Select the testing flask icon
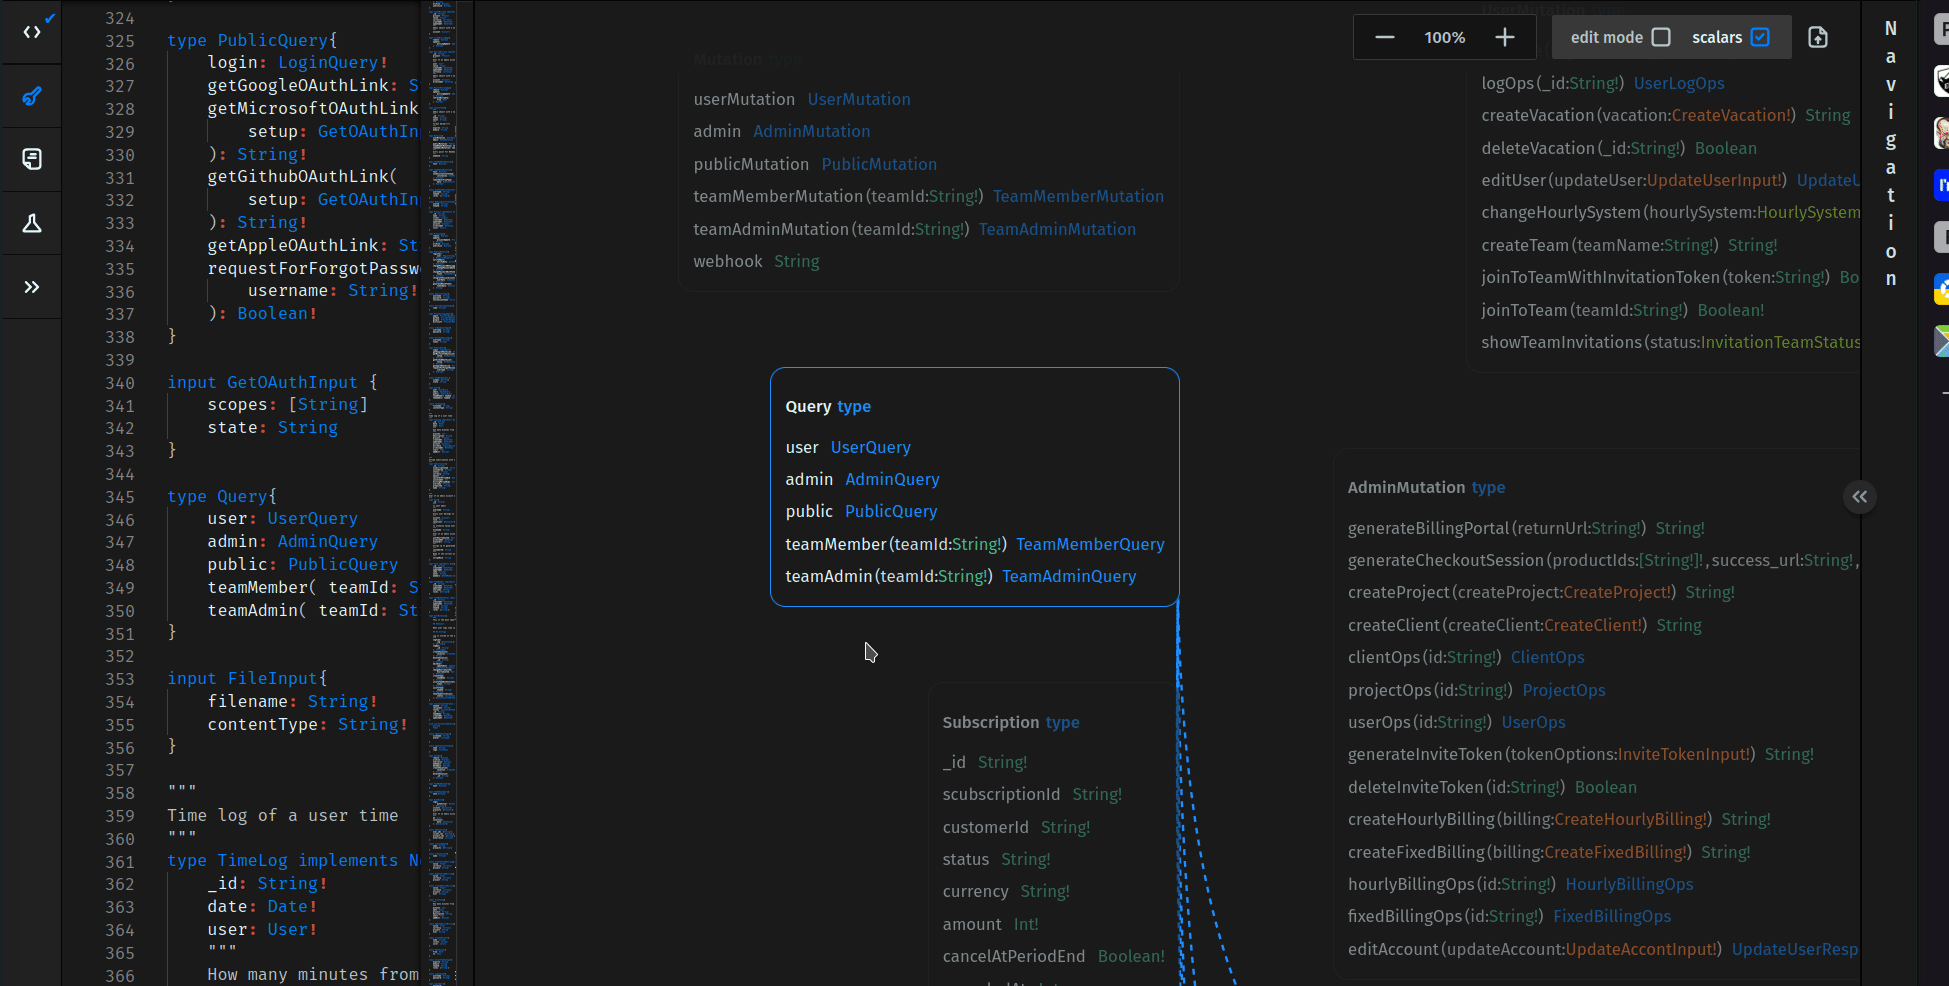 31,223
